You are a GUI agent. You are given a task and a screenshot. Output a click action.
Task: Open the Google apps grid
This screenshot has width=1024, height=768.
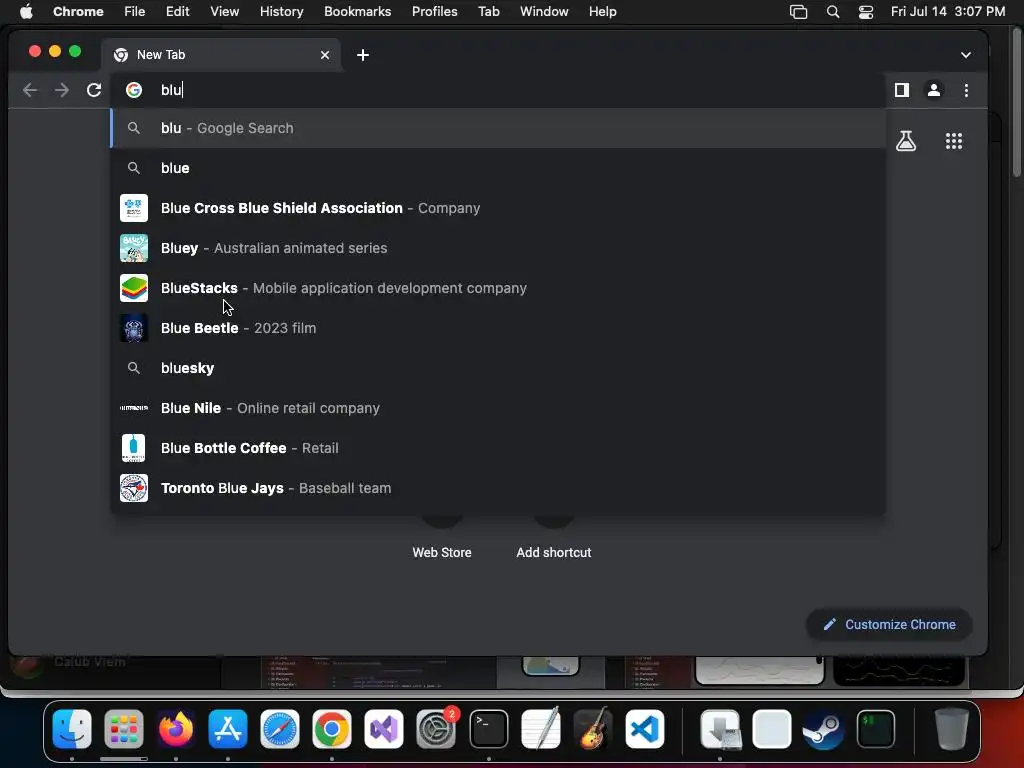(954, 141)
